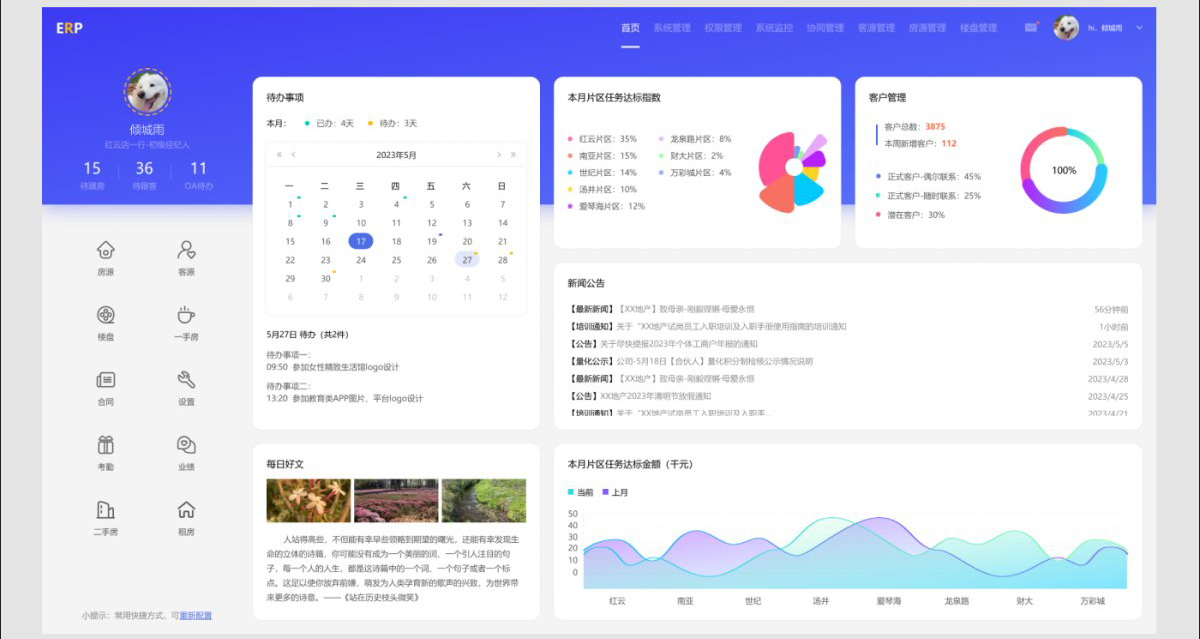Viewport: 1200px width, 639px height.
Task: Open the 设置 wrench settings shortcut
Action: click(186, 380)
